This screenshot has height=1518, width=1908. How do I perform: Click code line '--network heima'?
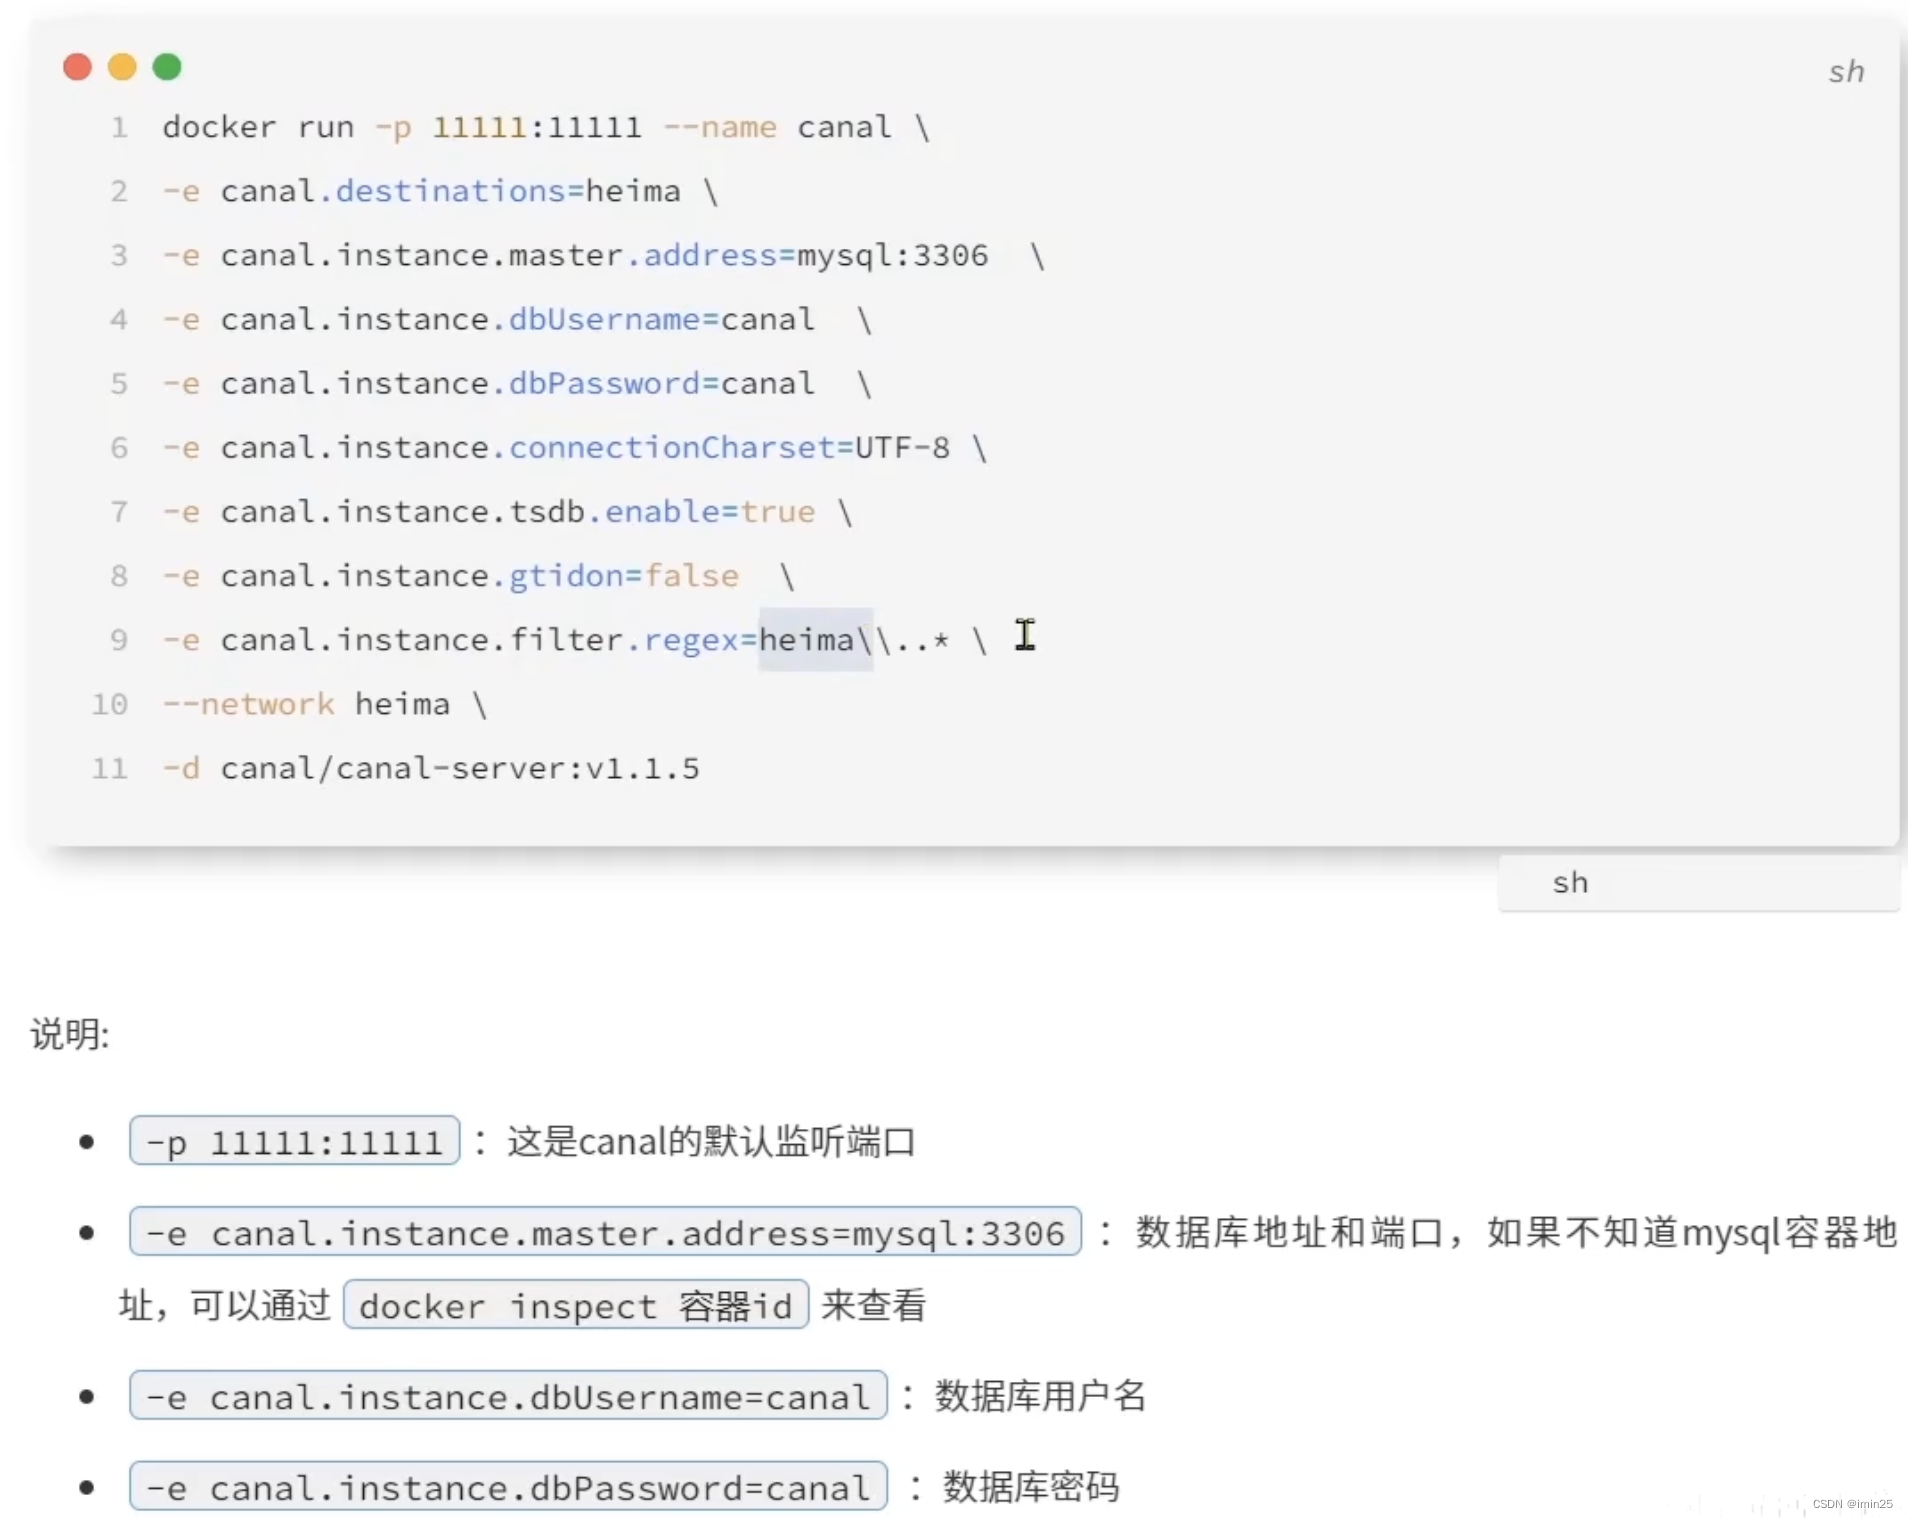pos(325,704)
